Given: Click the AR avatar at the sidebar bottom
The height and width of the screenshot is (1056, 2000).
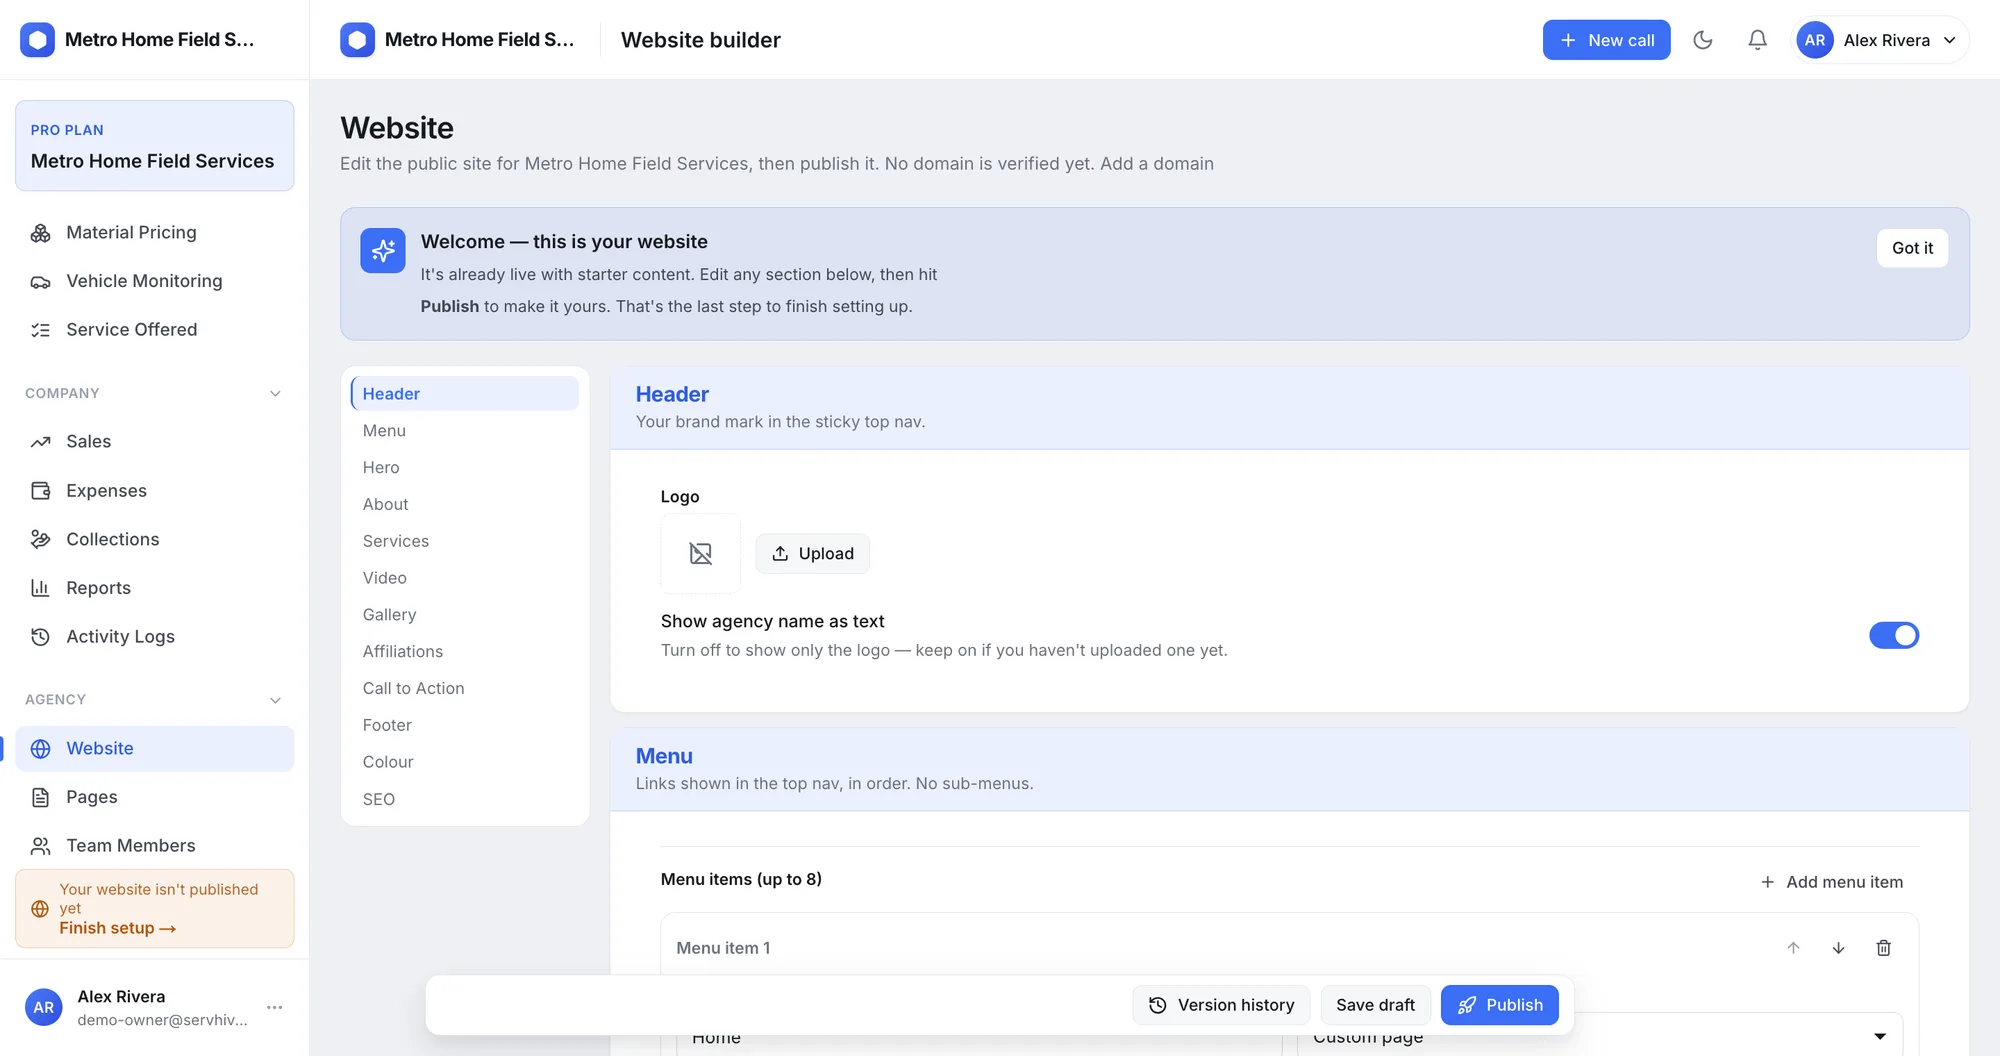Looking at the screenshot, I should point(44,1007).
